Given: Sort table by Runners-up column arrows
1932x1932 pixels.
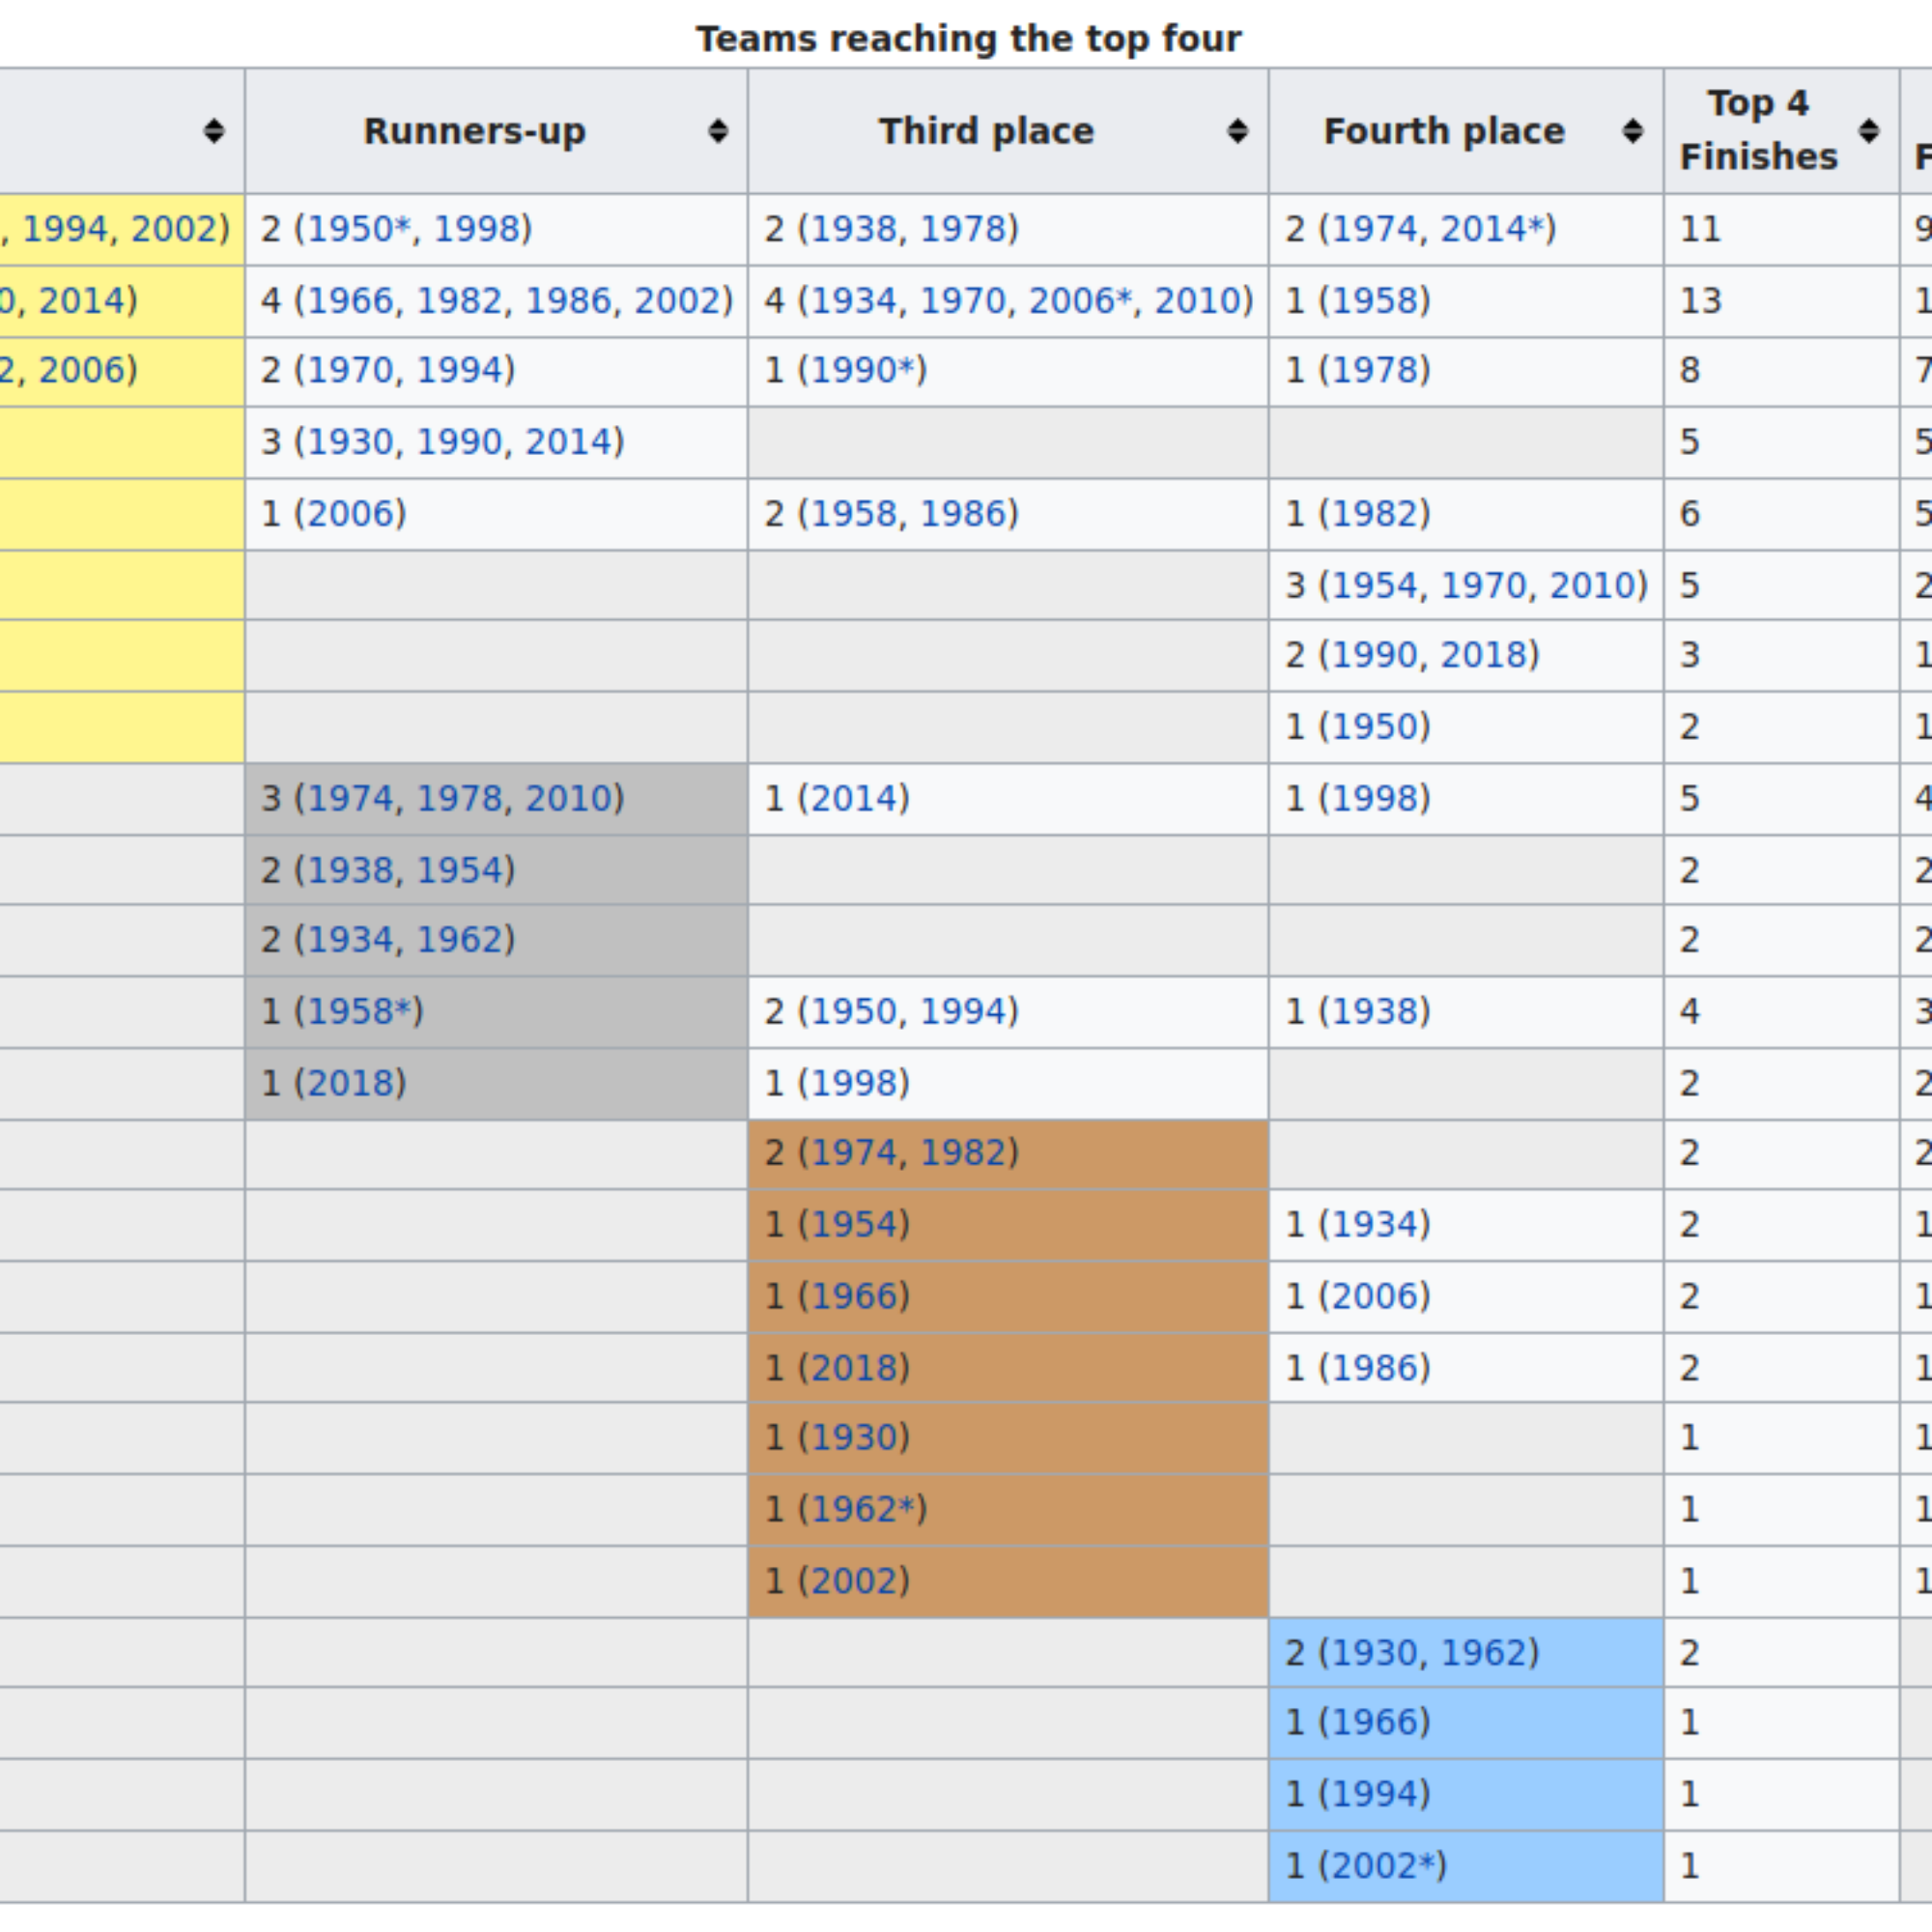Looking at the screenshot, I should [717, 131].
